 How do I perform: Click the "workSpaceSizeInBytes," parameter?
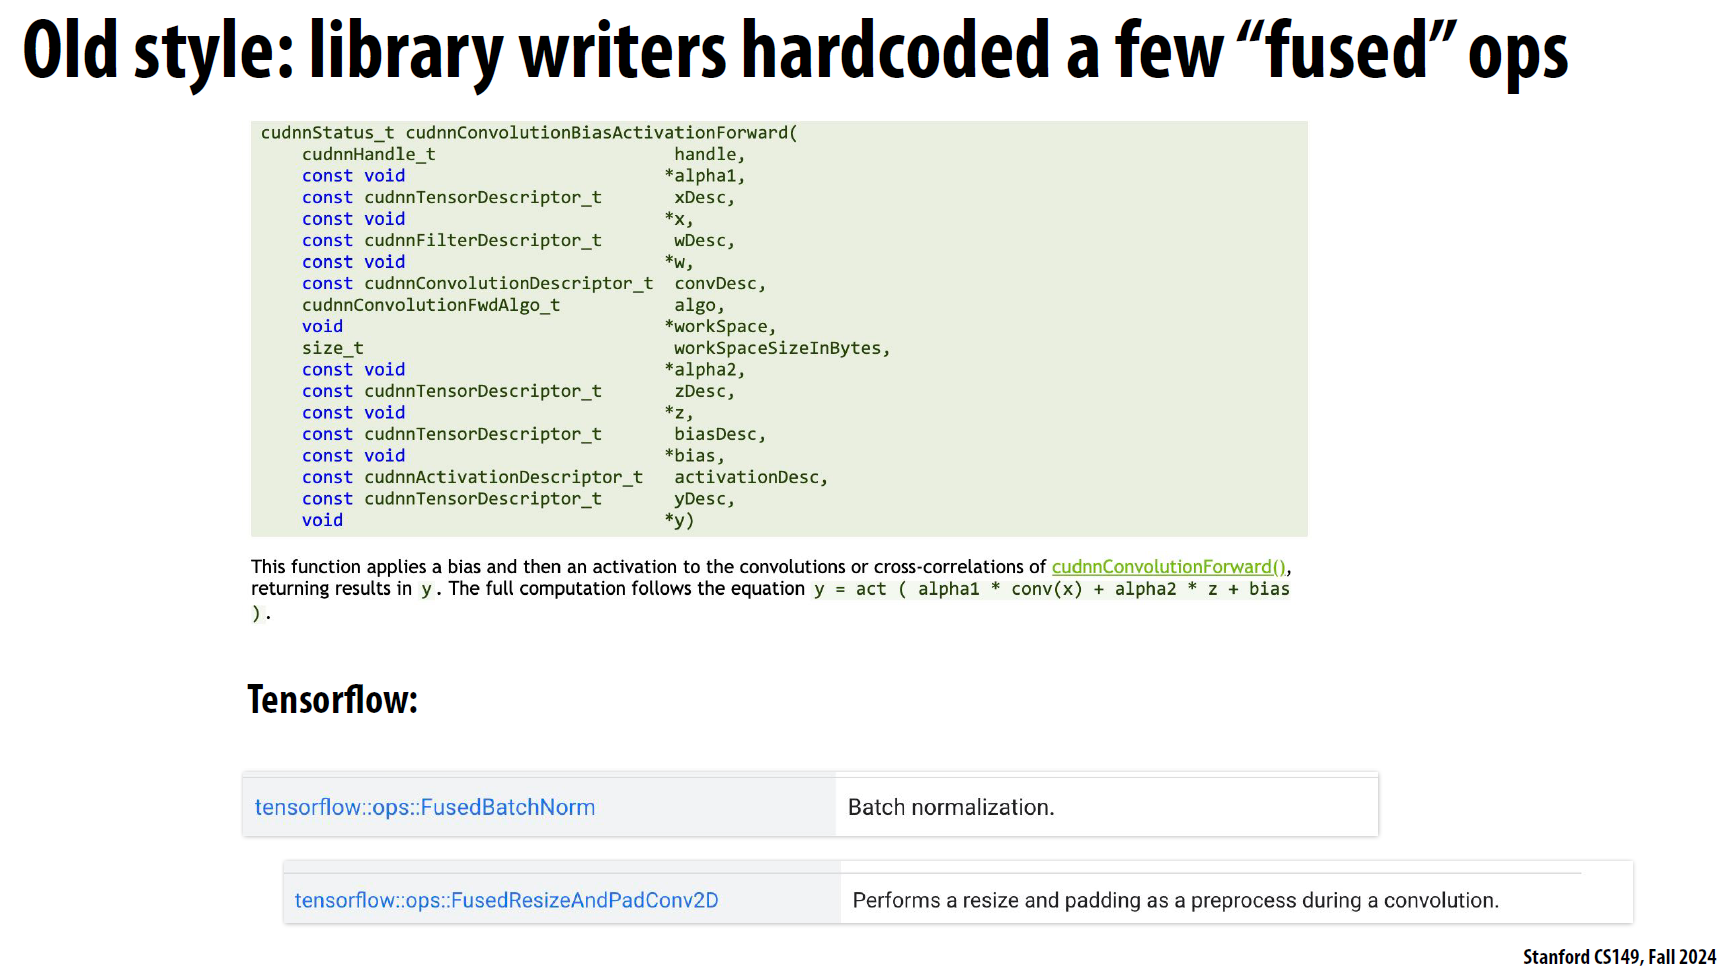tap(782, 348)
